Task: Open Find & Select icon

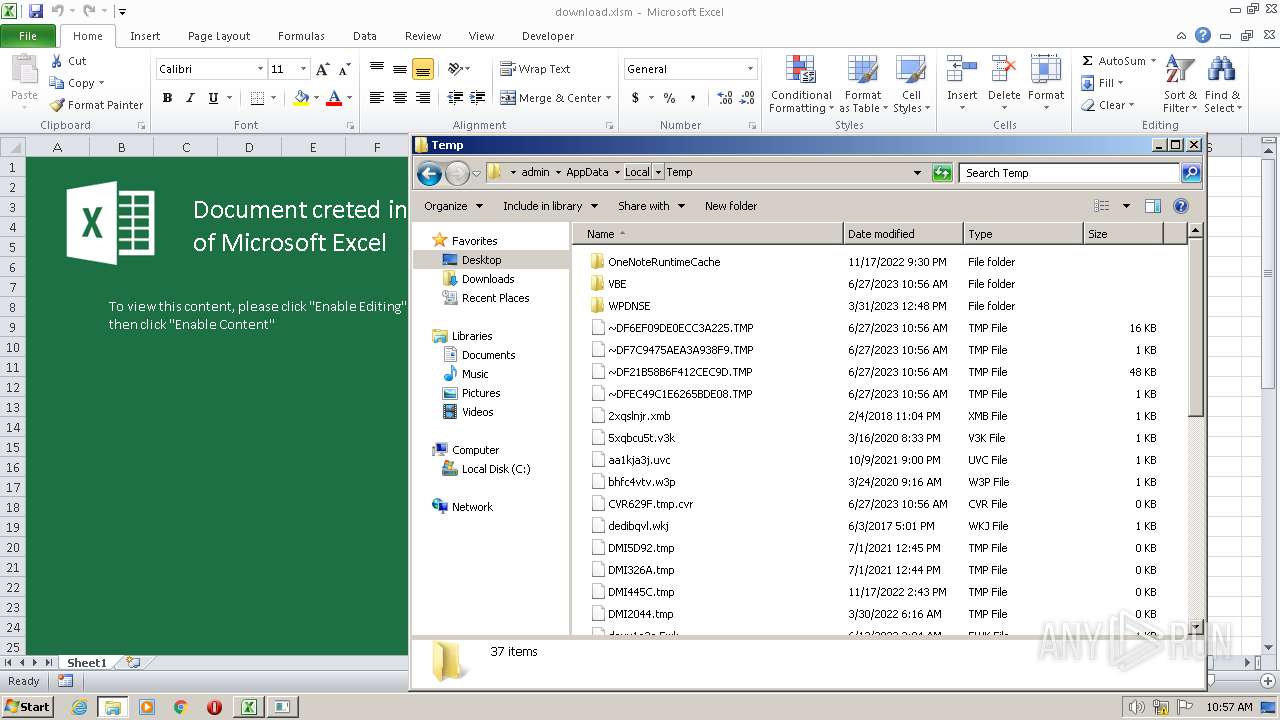Action: (x=1221, y=70)
